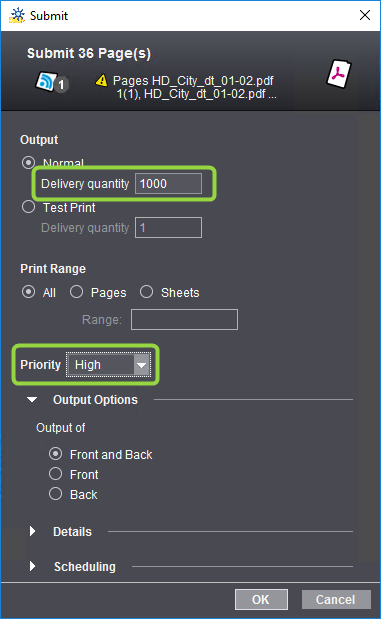This screenshot has width=381, height=619.
Task: Close the Submit dialog window
Action: 365,15
